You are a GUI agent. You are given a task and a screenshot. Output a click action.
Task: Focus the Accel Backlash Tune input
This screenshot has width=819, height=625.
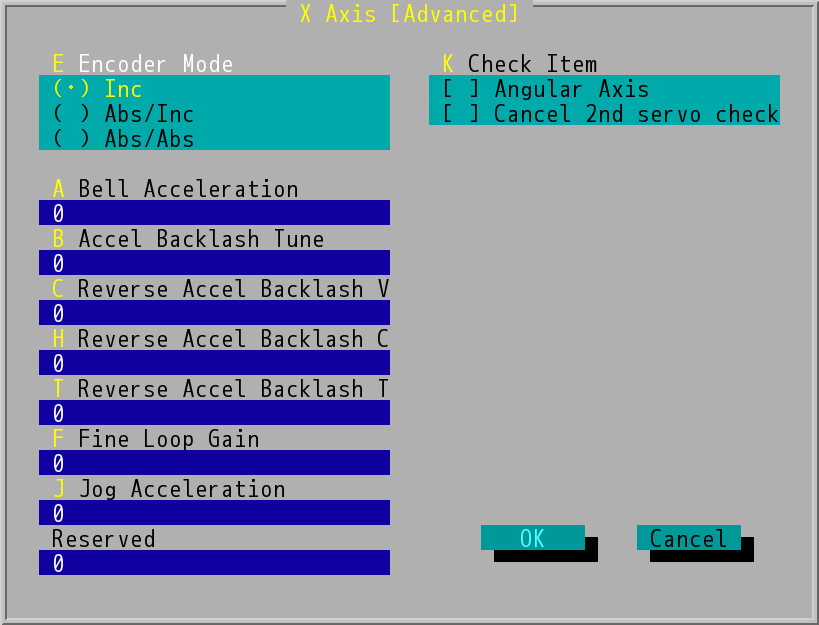[x=214, y=263]
